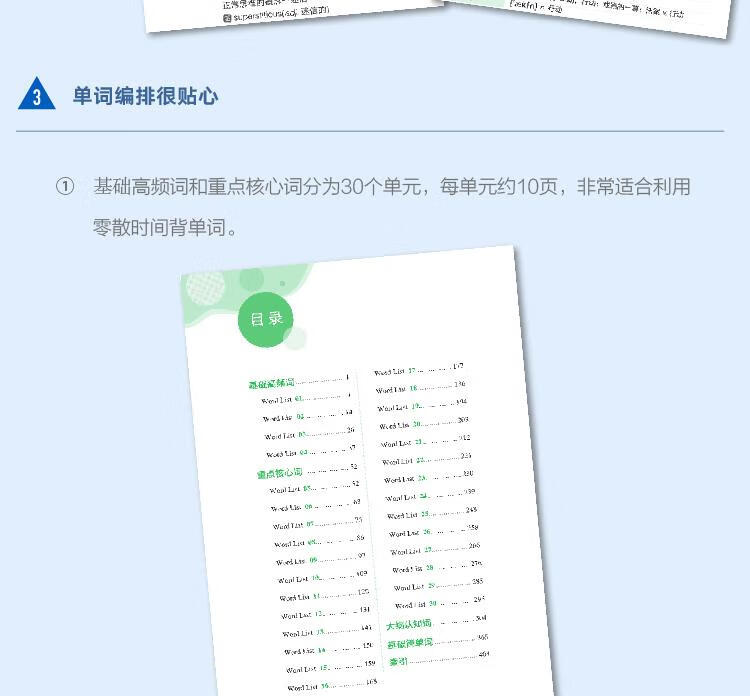Click Word List 25 contents entry

pyautogui.click(x=410, y=514)
